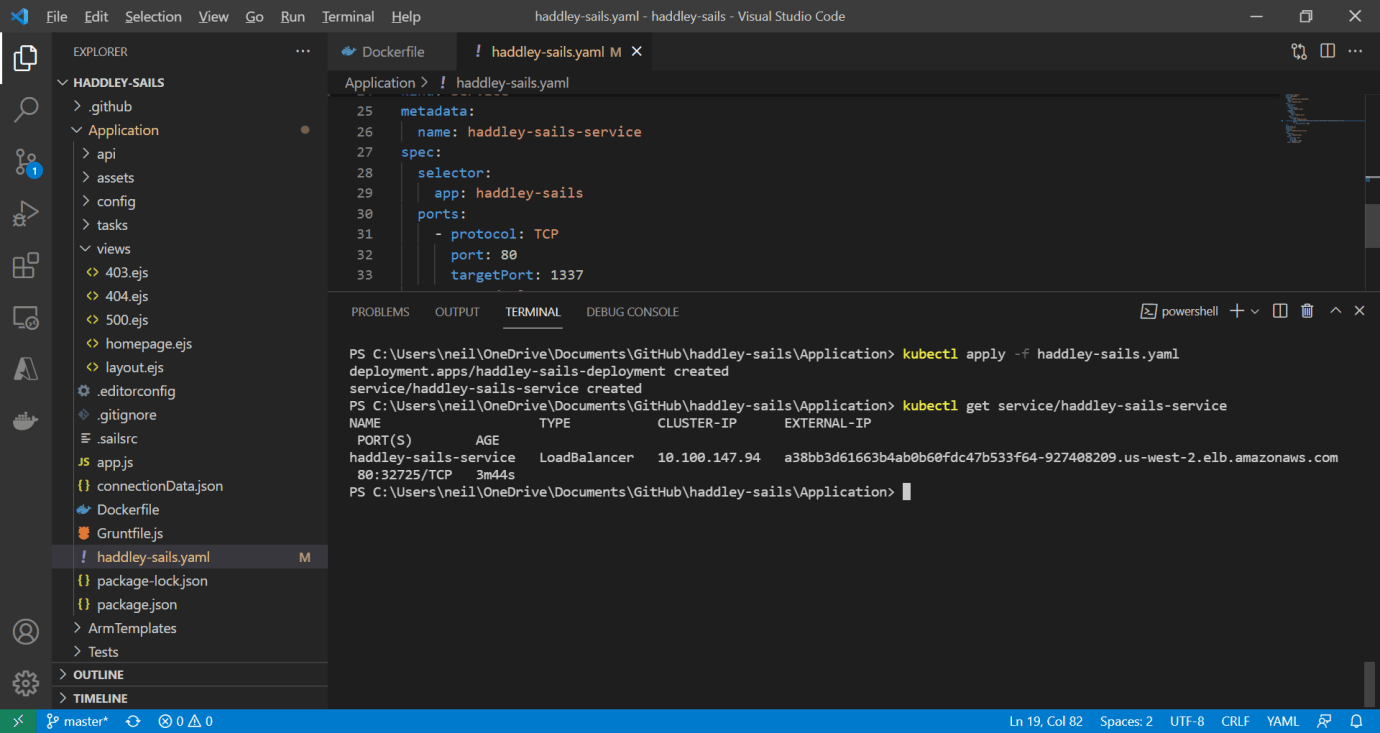This screenshot has width=1380, height=733.
Task: Collapse the OUTLINE section
Action: coord(98,675)
